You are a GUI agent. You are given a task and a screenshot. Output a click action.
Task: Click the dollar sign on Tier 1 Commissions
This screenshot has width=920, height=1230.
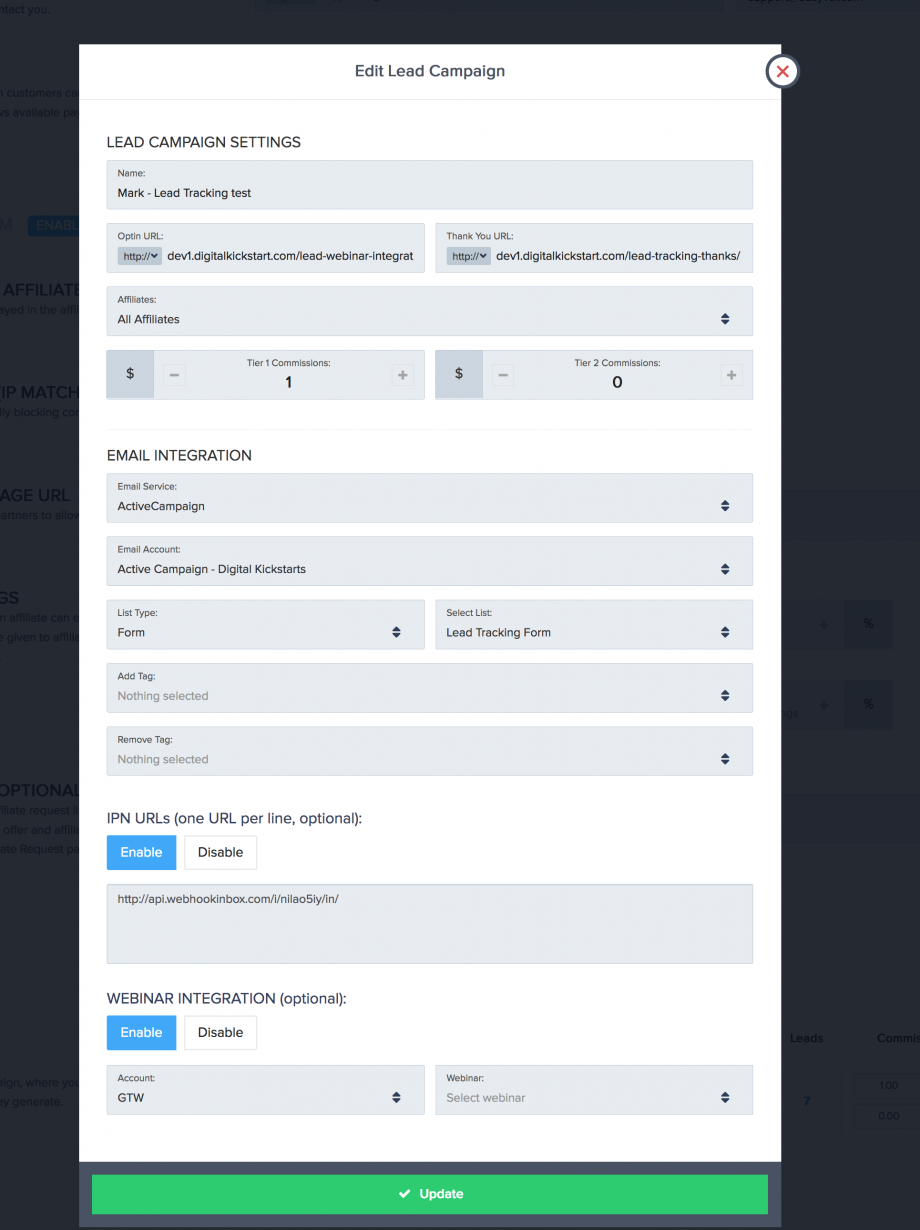point(130,374)
